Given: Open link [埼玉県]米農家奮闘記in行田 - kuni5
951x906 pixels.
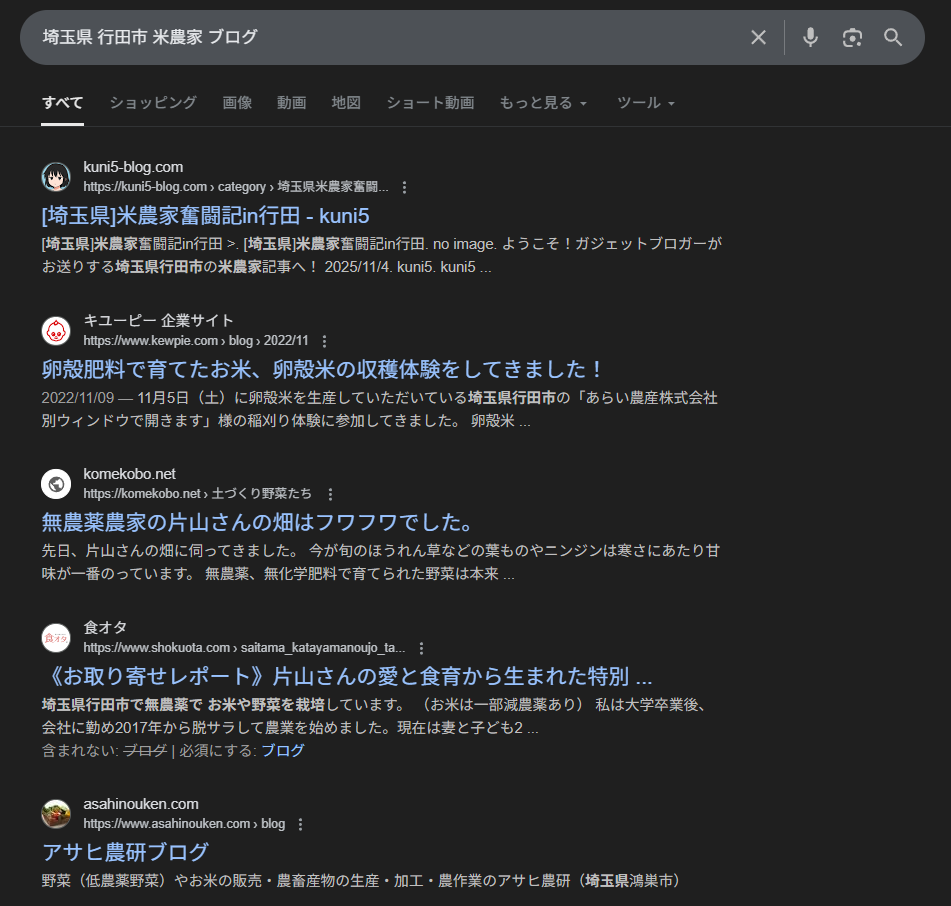Looking at the screenshot, I should (206, 216).
